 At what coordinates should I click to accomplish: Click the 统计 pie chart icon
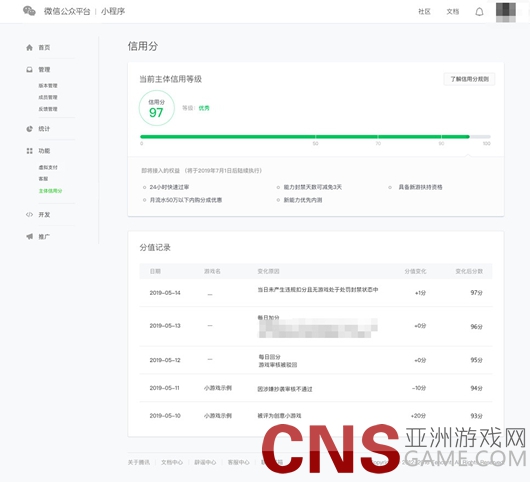[29, 129]
